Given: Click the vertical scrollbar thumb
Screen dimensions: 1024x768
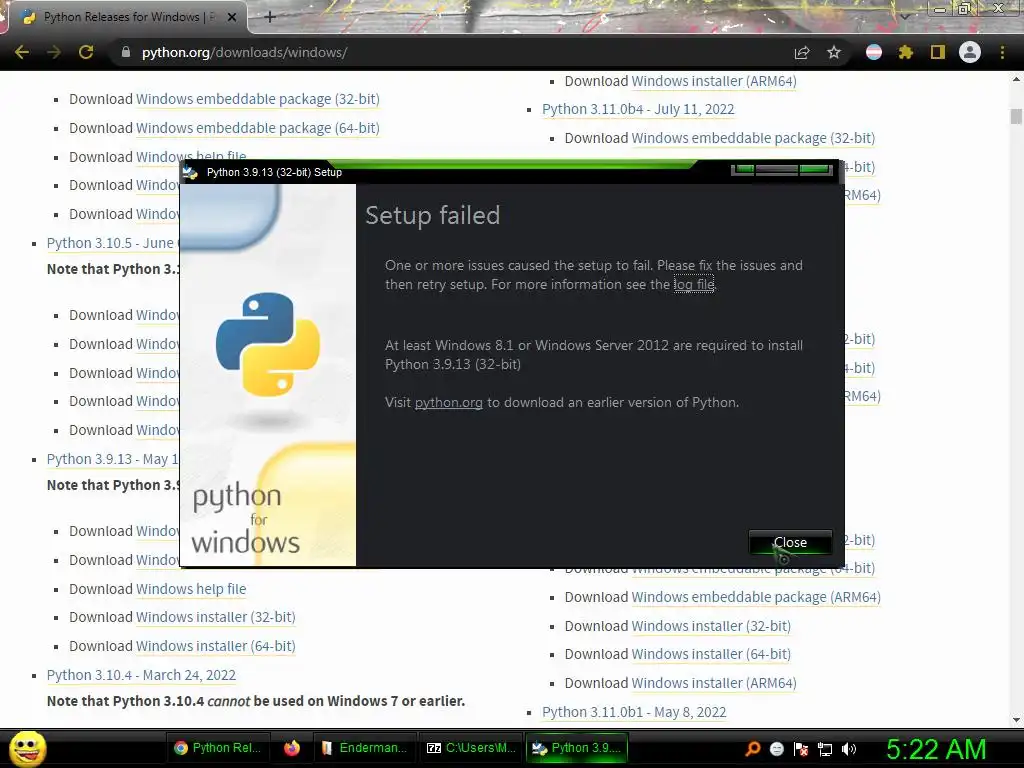Looking at the screenshot, I should tap(1016, 116).
